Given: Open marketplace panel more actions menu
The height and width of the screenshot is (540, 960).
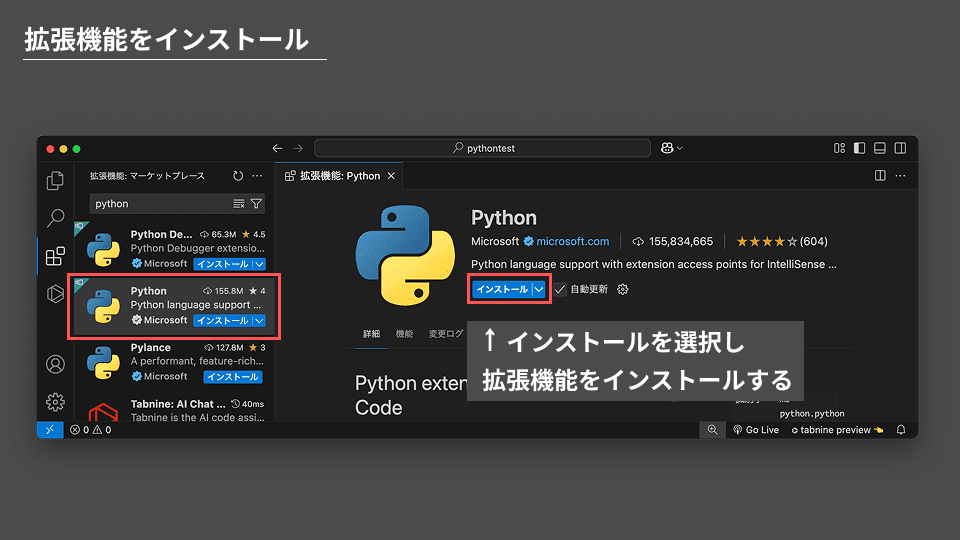Looking at the screenshot, I should (257, 176).
